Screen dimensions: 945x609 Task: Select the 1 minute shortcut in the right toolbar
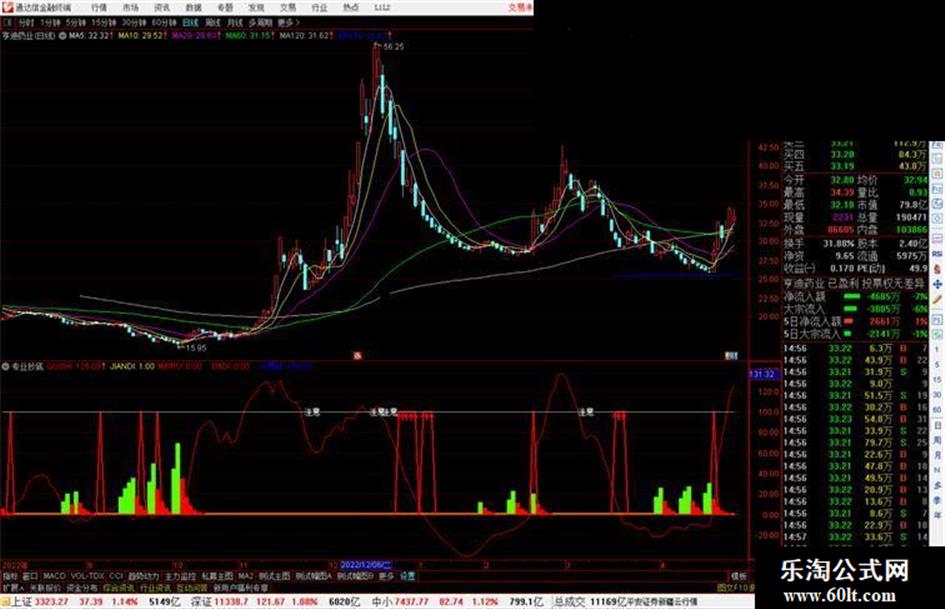tap(937, 350)
